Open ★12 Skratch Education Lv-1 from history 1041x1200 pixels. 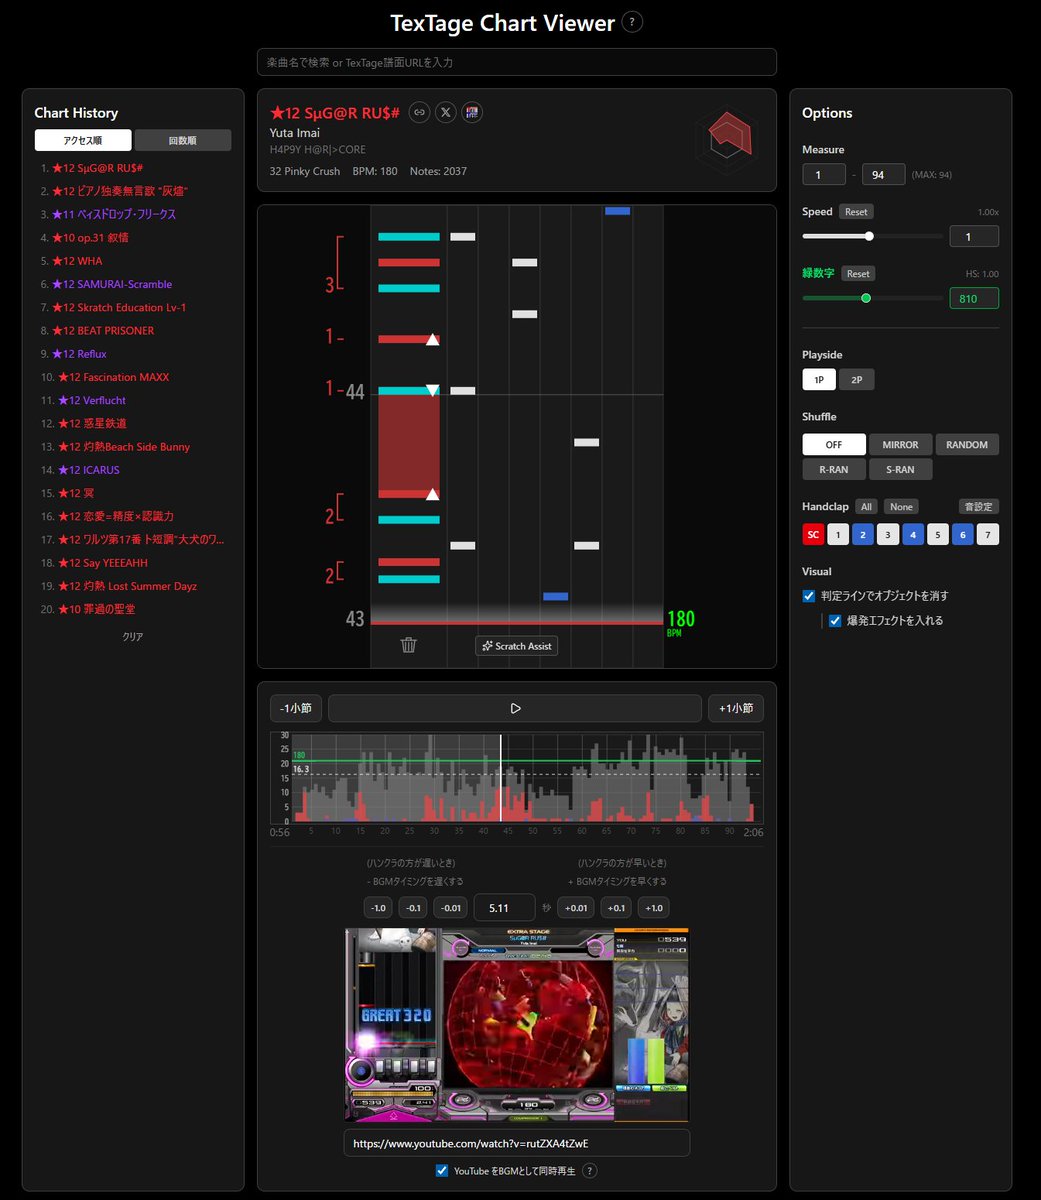(120, 307)
